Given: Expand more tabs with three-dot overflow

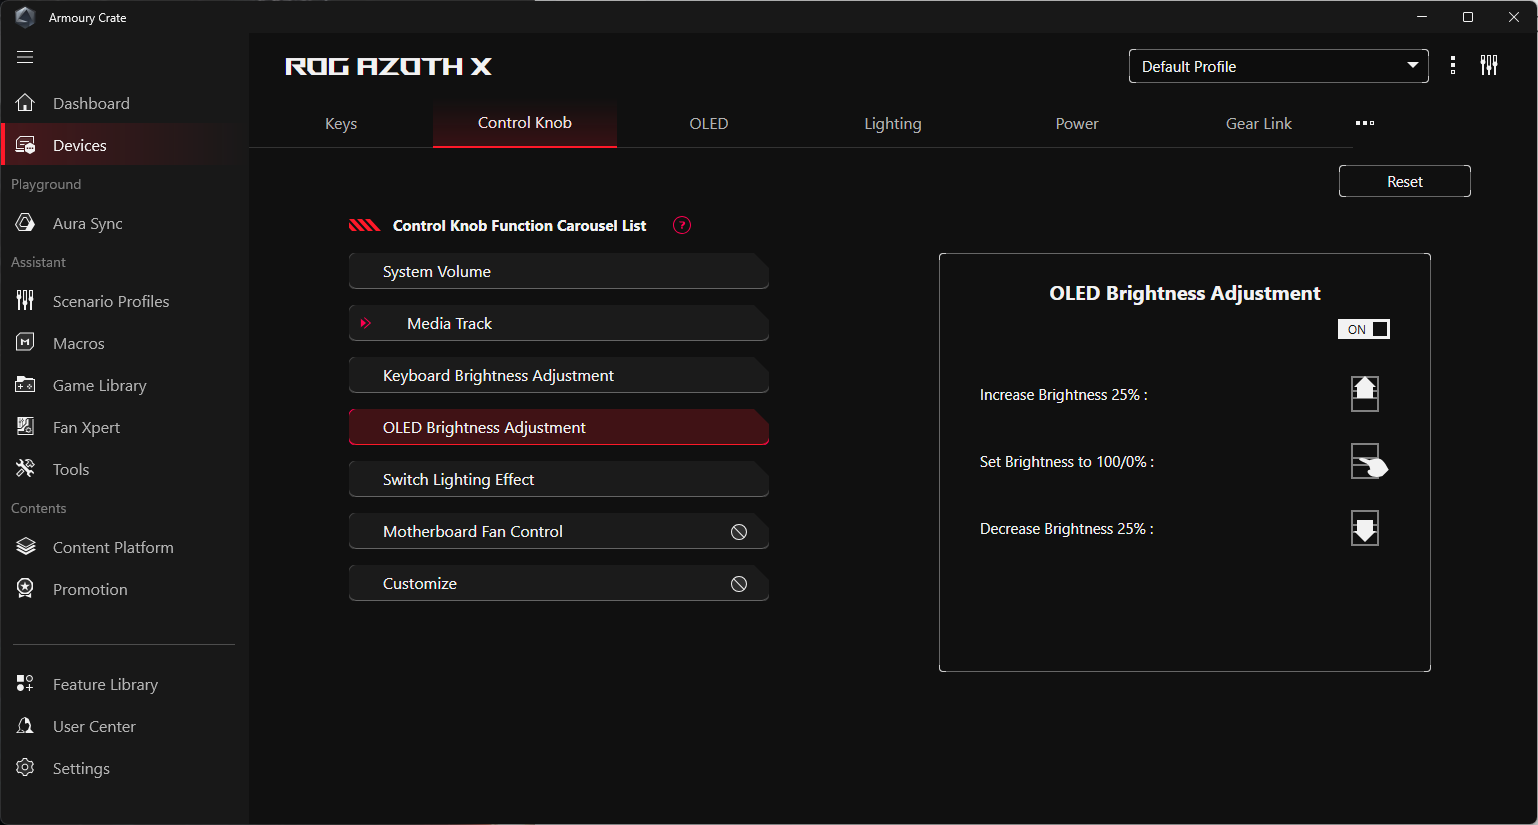Looking at the screenshot, I should 1365,123.
